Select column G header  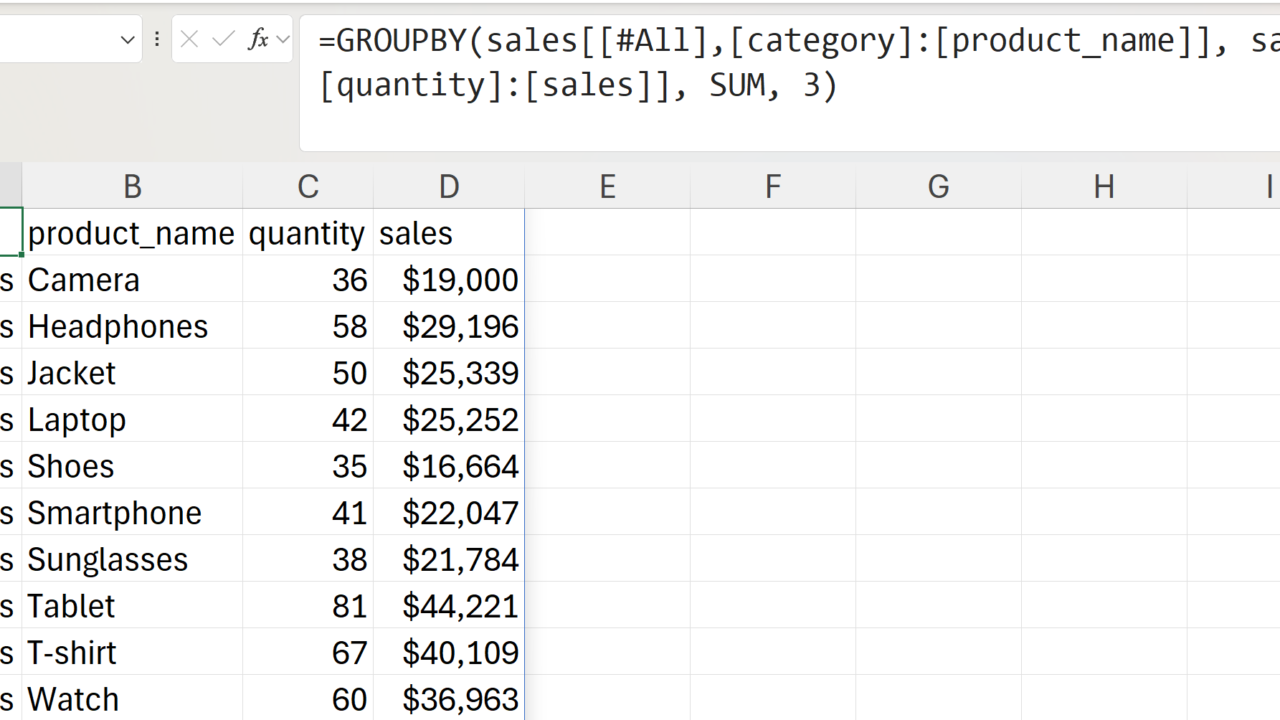(938, 186)
